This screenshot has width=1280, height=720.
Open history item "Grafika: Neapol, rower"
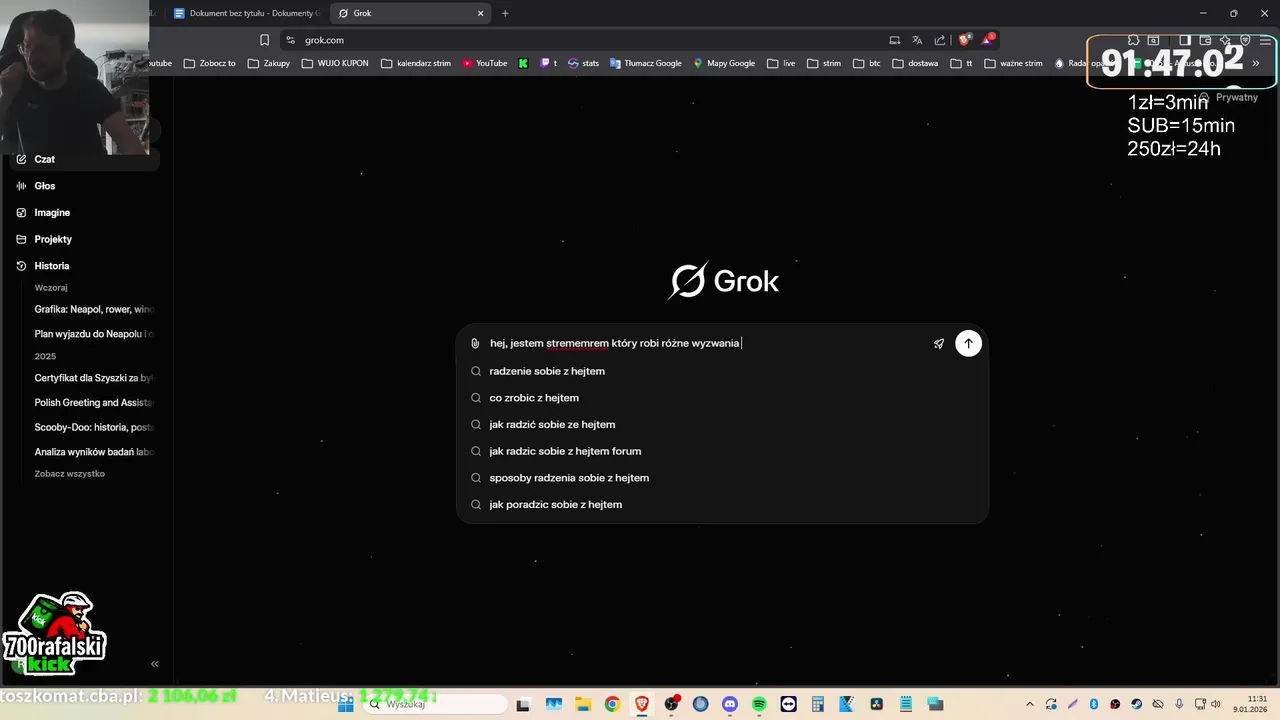[94, 309]
